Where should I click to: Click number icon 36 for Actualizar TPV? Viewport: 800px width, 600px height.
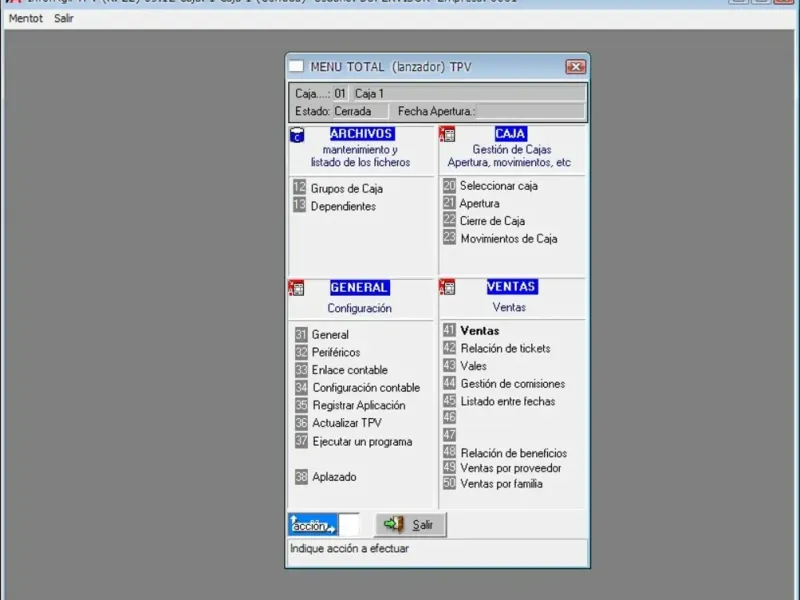tap(301, 423)
